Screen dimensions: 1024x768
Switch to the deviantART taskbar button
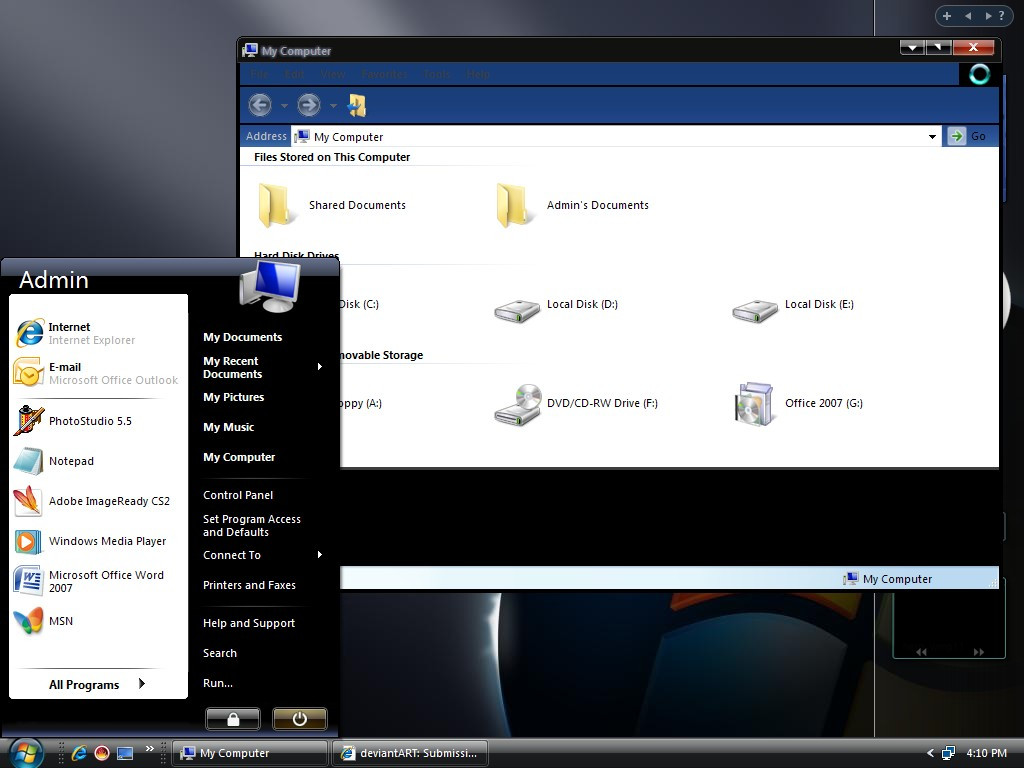410,753
